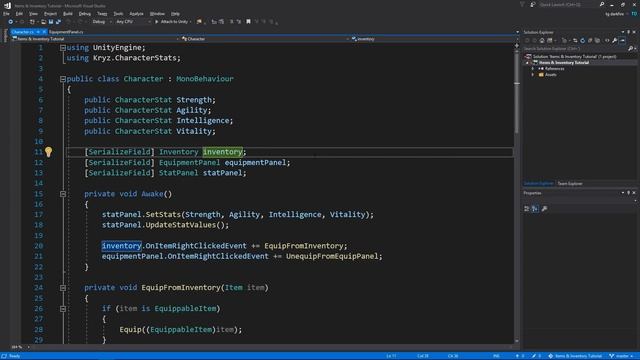This screenshot has width=640, height=360.
Task: Click Refresh icon in Solution Explorer toolbar
Action: [582, 40]
